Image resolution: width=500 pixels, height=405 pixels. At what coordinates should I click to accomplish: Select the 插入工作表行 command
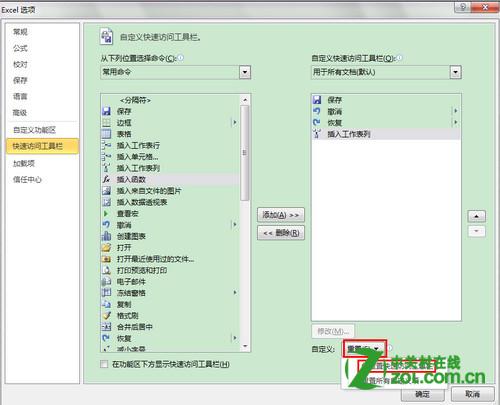(x=170, y=145)
